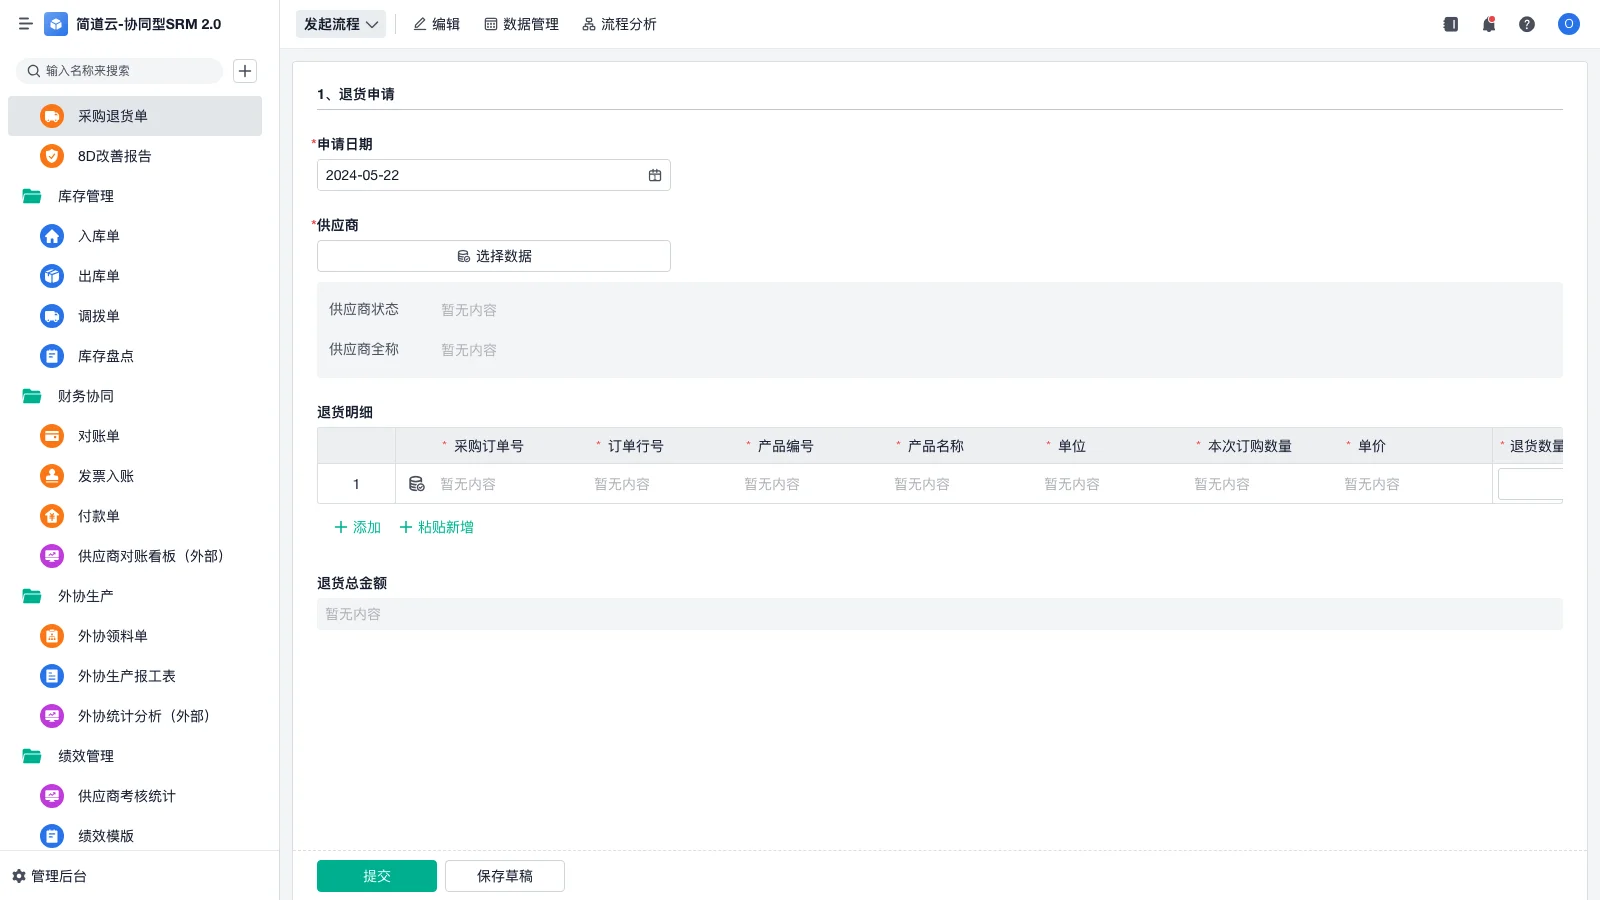Focus the sidebar name search field
This screenshot has height=900, width=1600.
(120, 71)
